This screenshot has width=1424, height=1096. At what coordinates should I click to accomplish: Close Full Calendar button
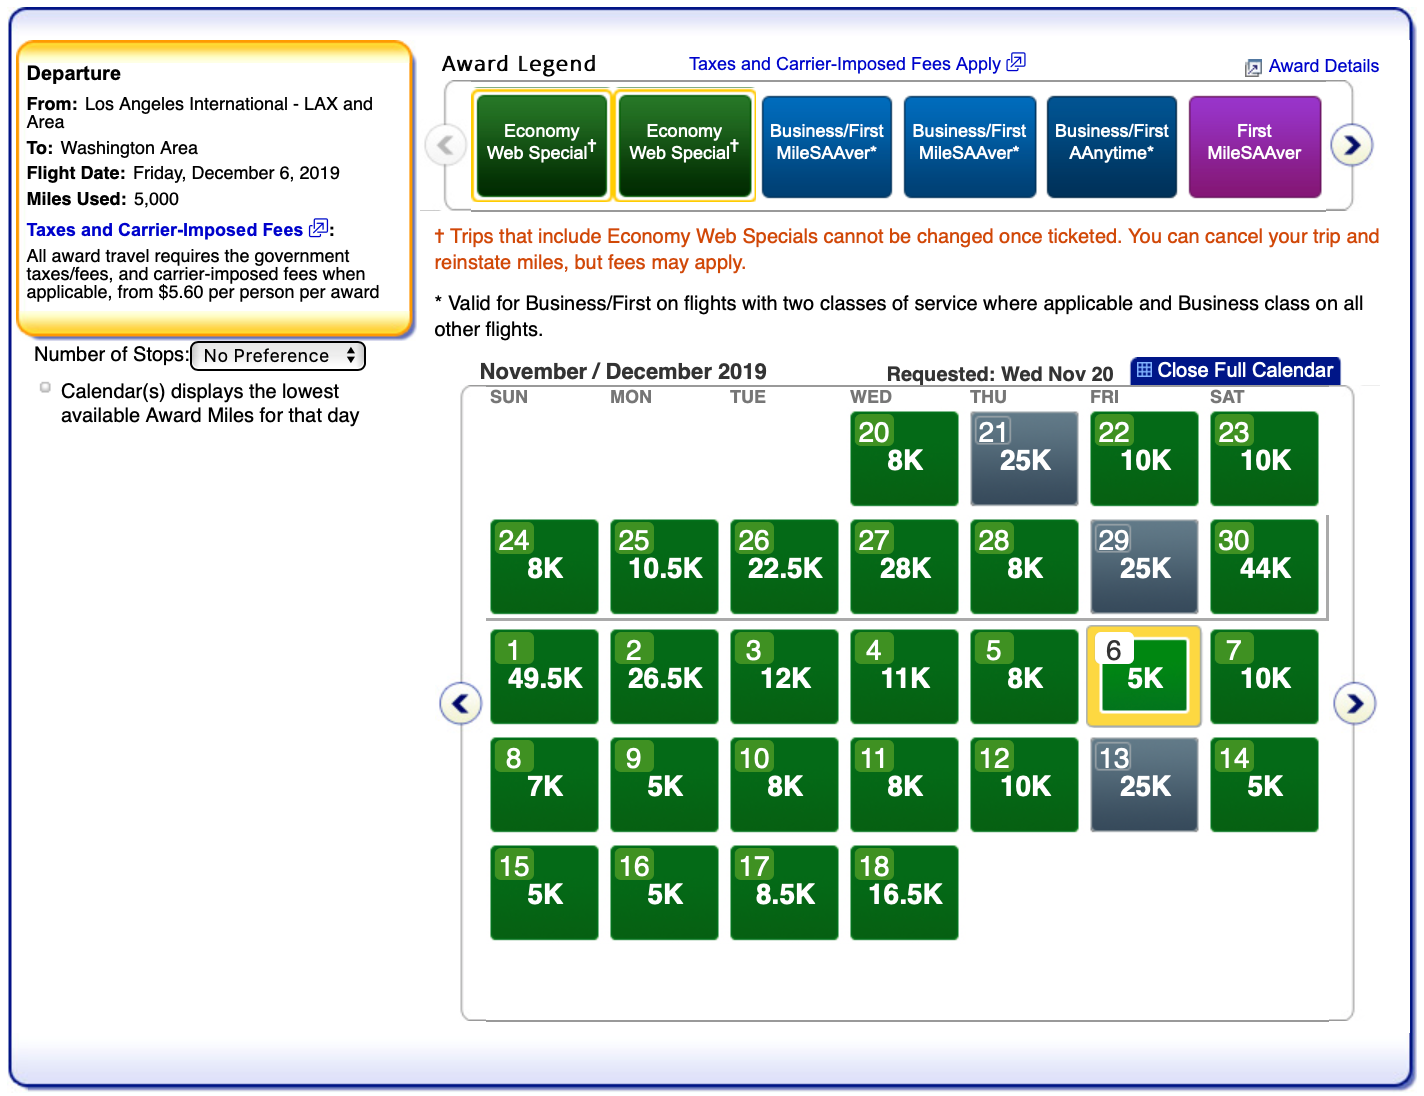(1235, 370)
